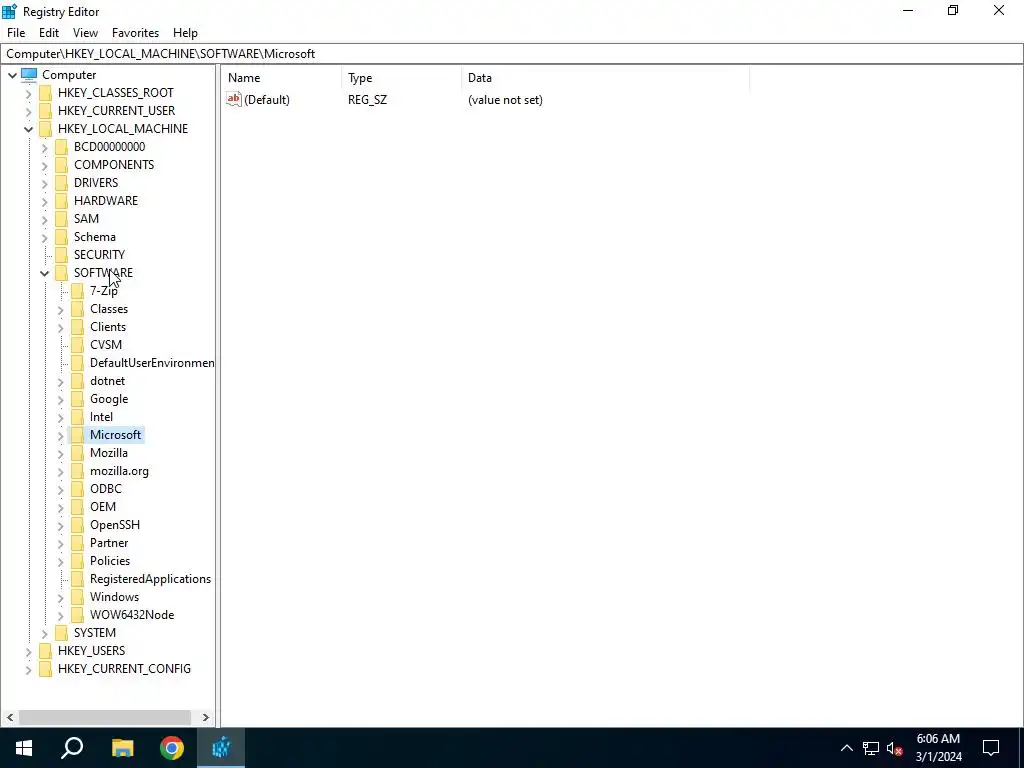Viewport: 1024px width, 768px height.
Task: Click the Schema folder icon
Action: (61, 236)
